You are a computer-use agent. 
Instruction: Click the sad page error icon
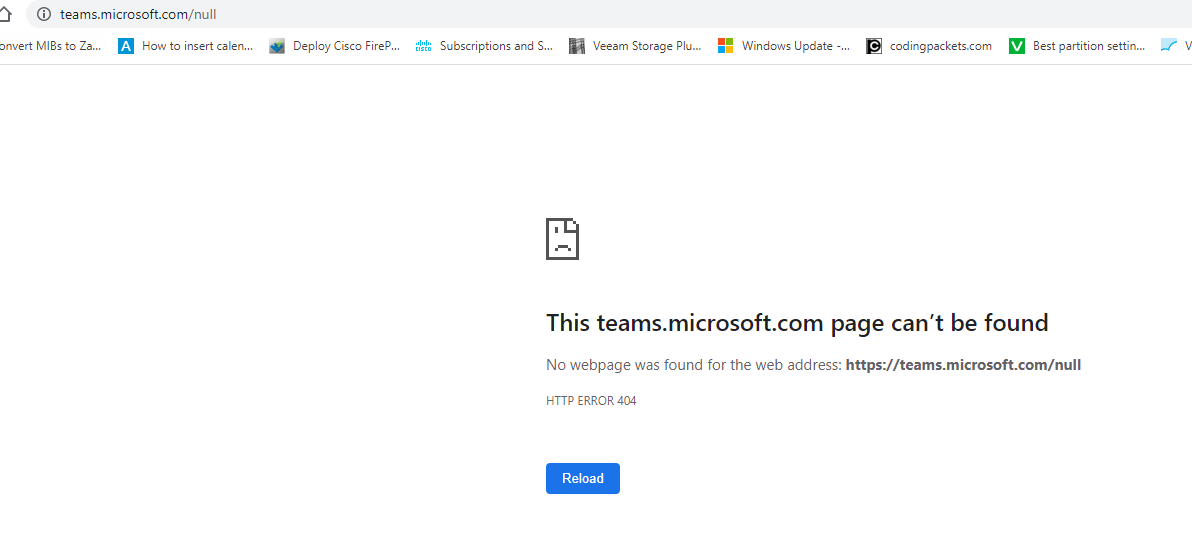(x=563, y=239)
